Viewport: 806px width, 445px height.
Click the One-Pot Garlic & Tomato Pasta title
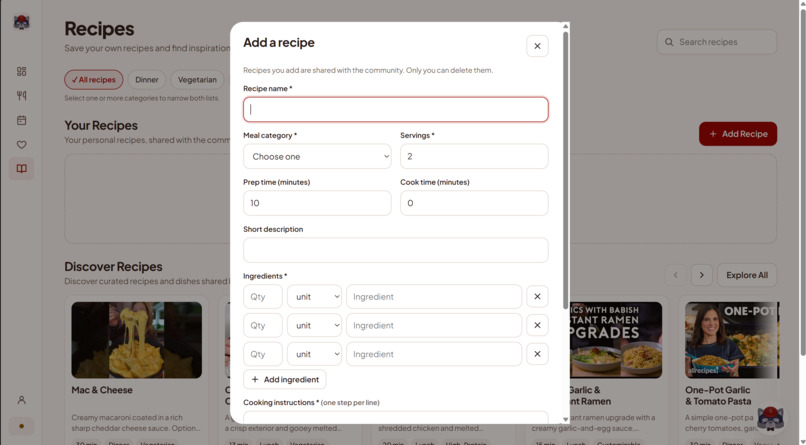pos(718,396)
